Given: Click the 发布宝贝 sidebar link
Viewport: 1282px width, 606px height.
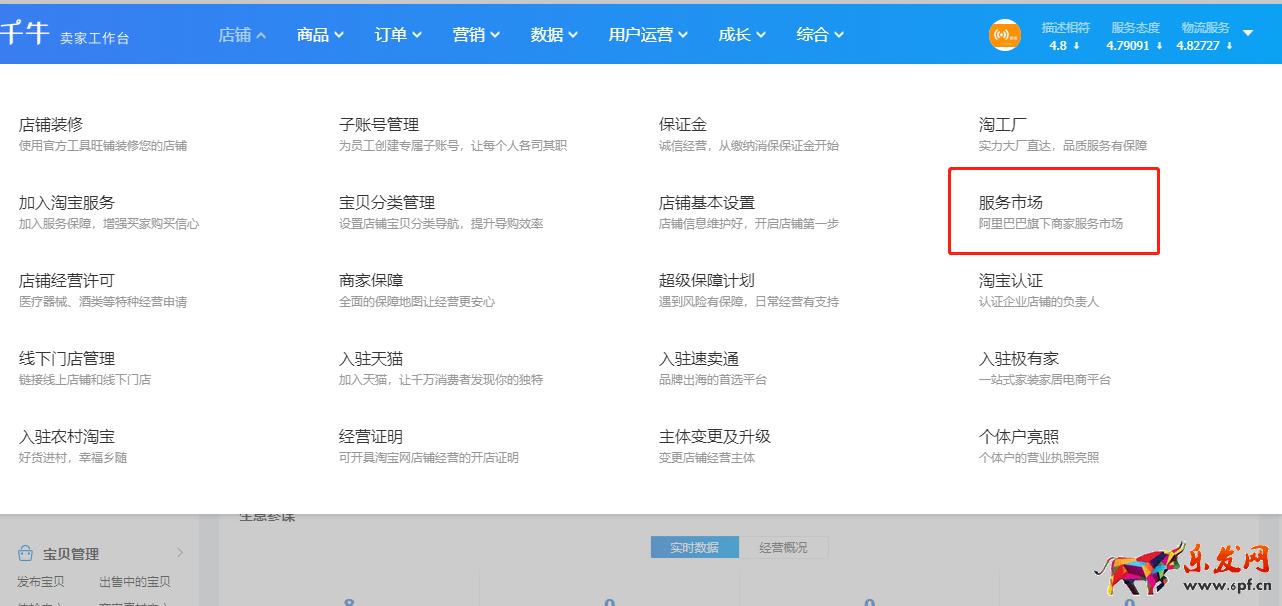Looking at the screenshot, I should [x=41, y=582].
